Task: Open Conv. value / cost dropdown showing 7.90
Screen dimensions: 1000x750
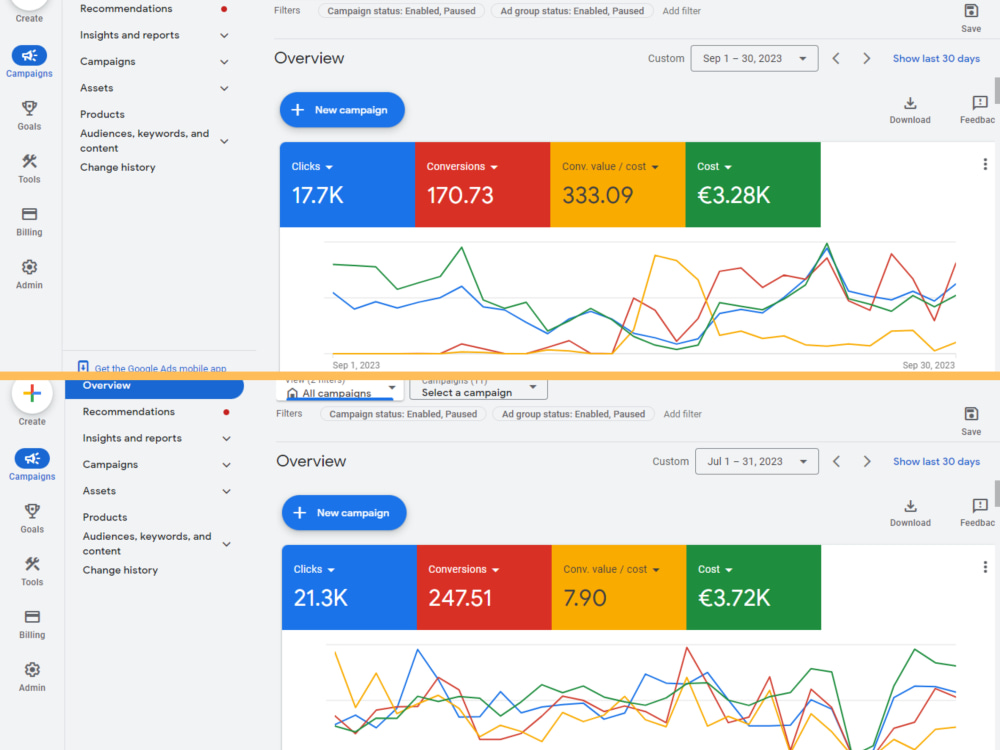Action: click(611, 570)
